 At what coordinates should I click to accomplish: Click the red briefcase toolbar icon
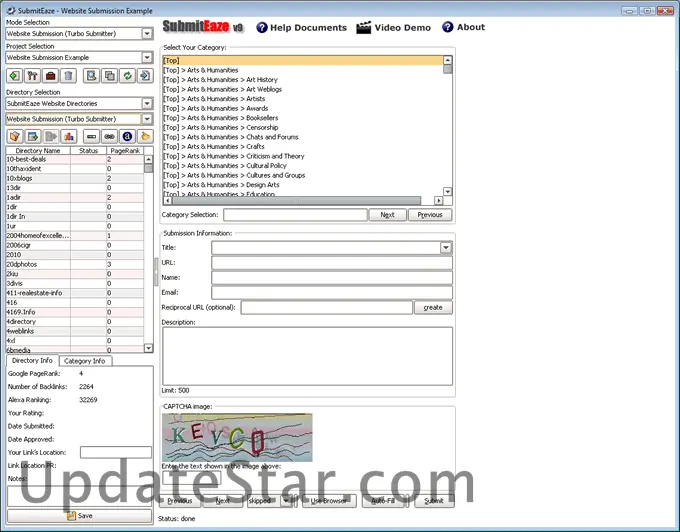[50, 76]
